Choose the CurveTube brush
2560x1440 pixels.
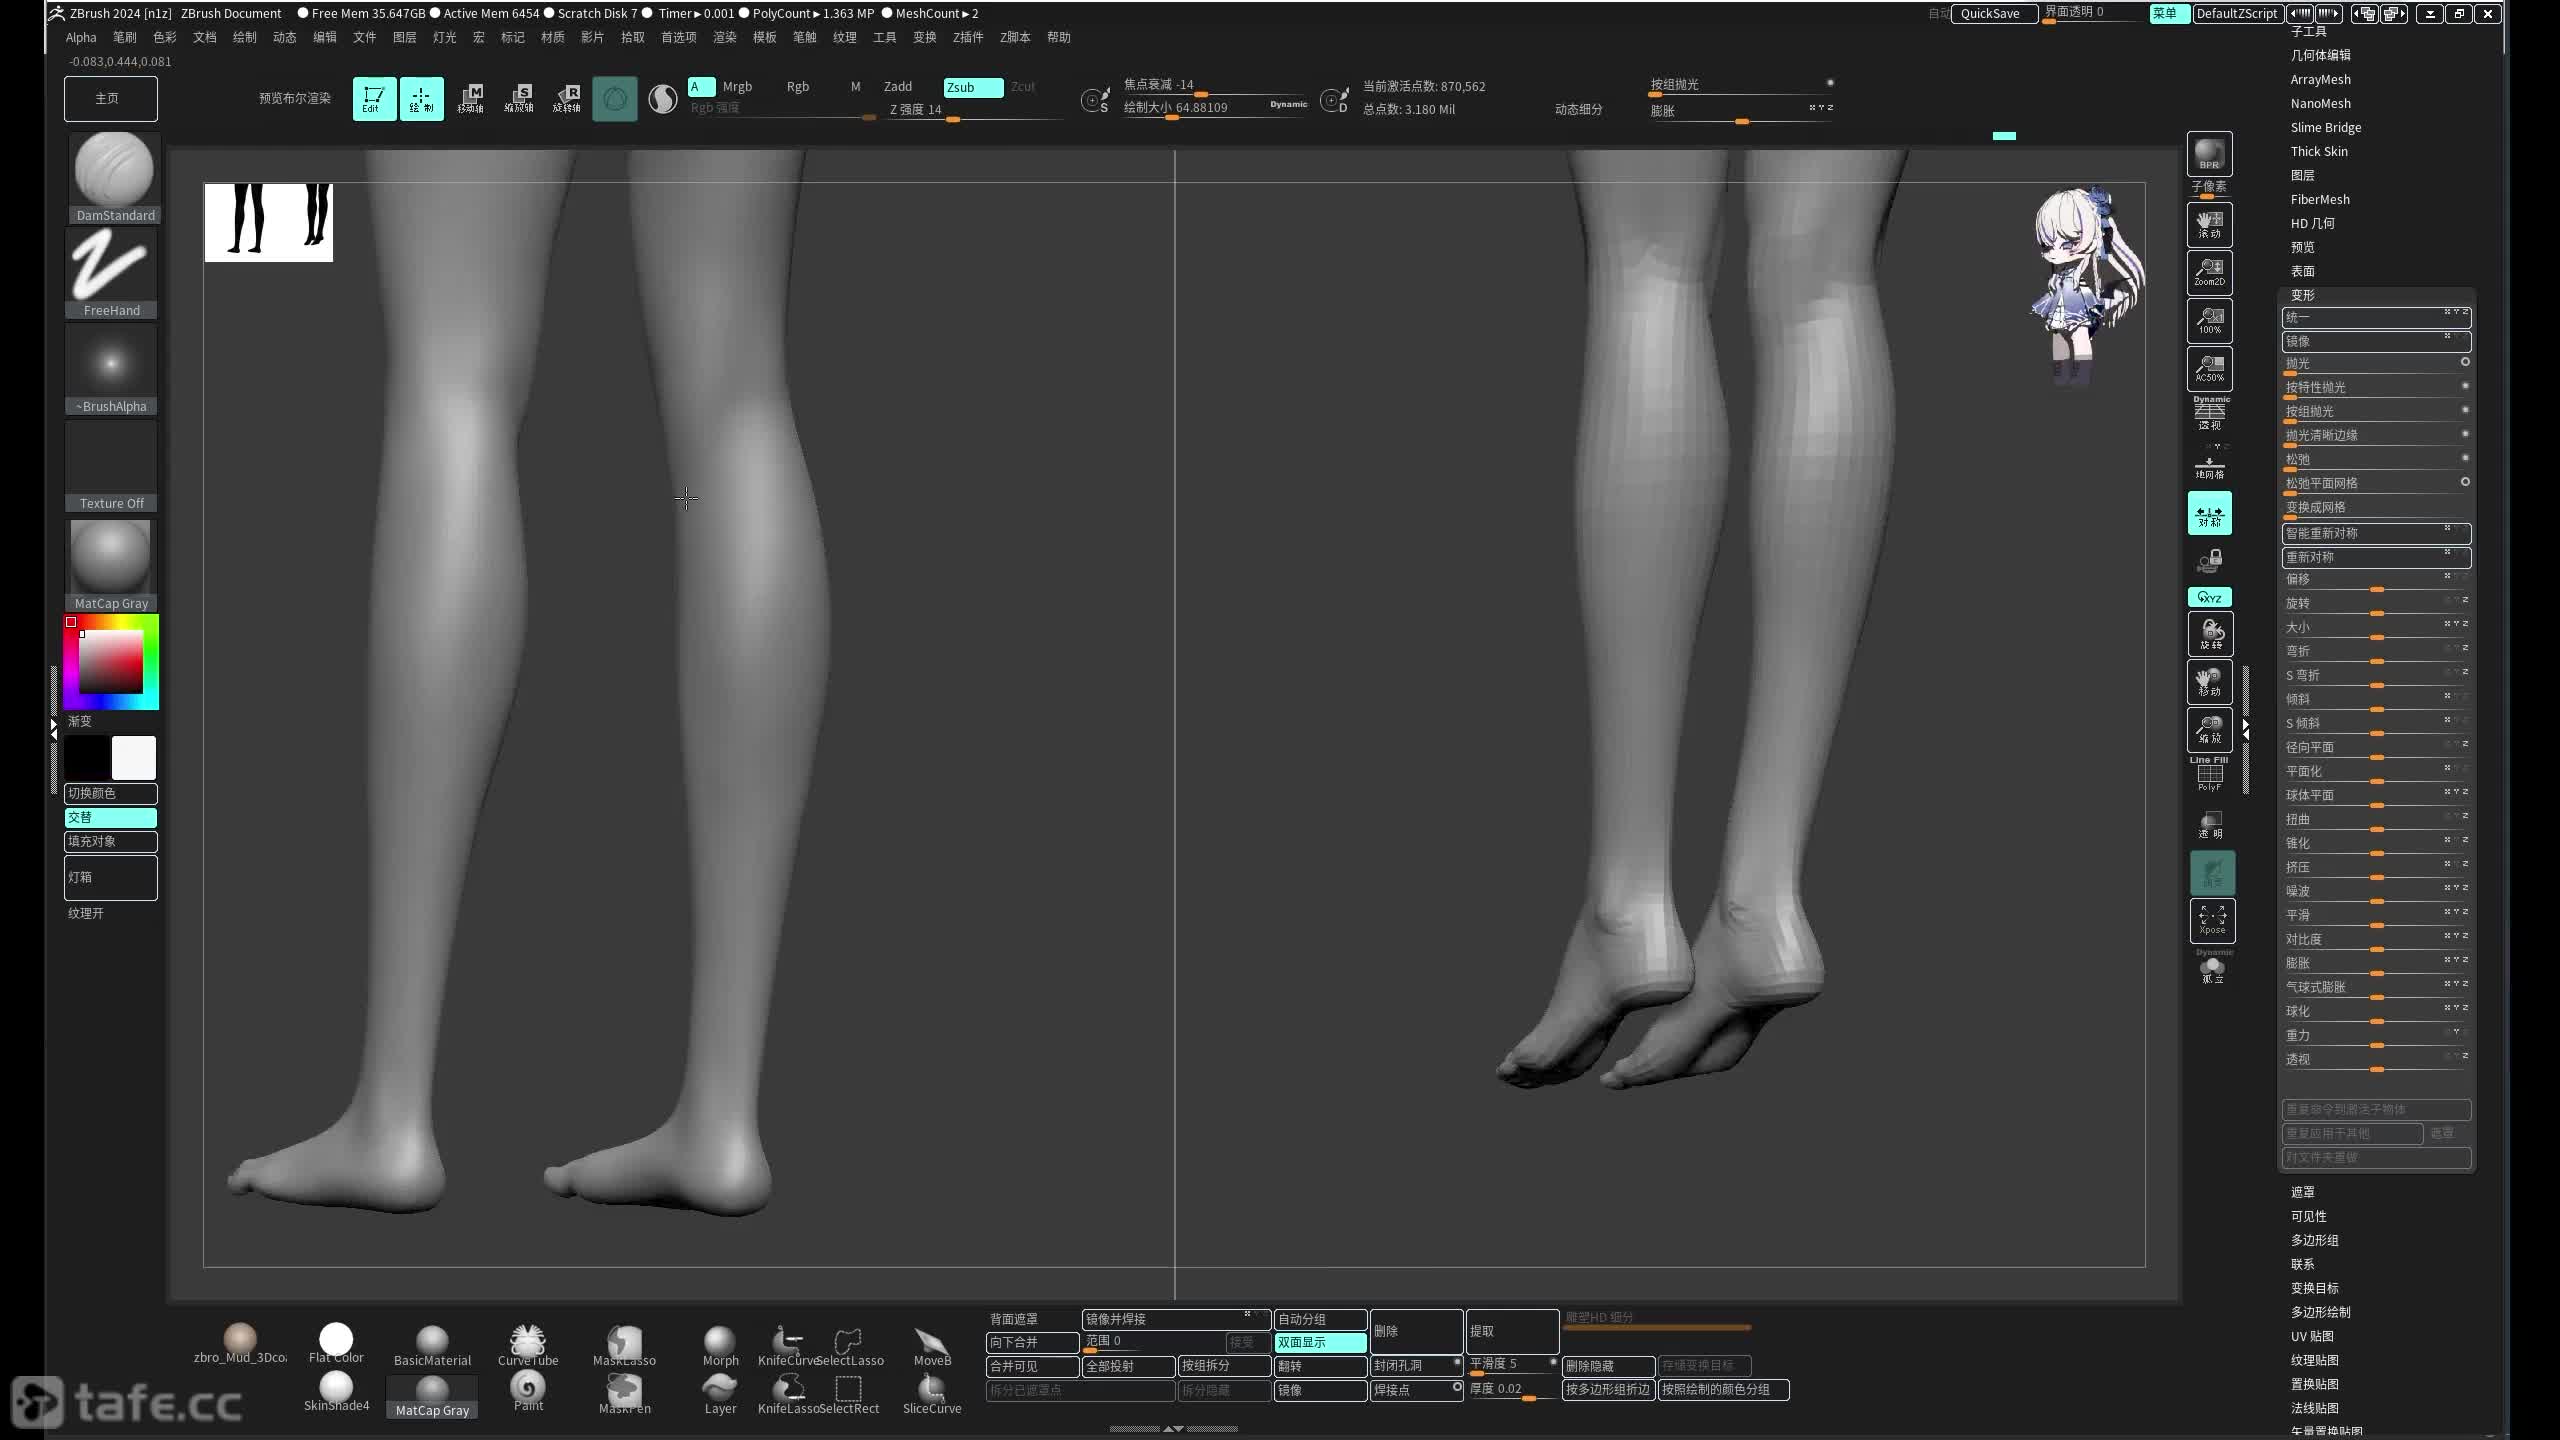point(528,1346)
